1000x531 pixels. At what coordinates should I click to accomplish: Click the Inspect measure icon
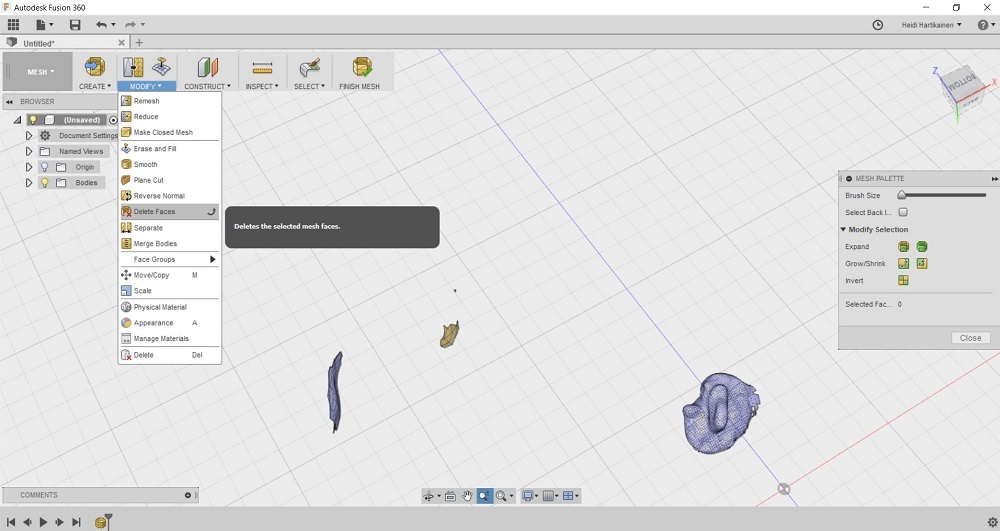click(262, 67)
